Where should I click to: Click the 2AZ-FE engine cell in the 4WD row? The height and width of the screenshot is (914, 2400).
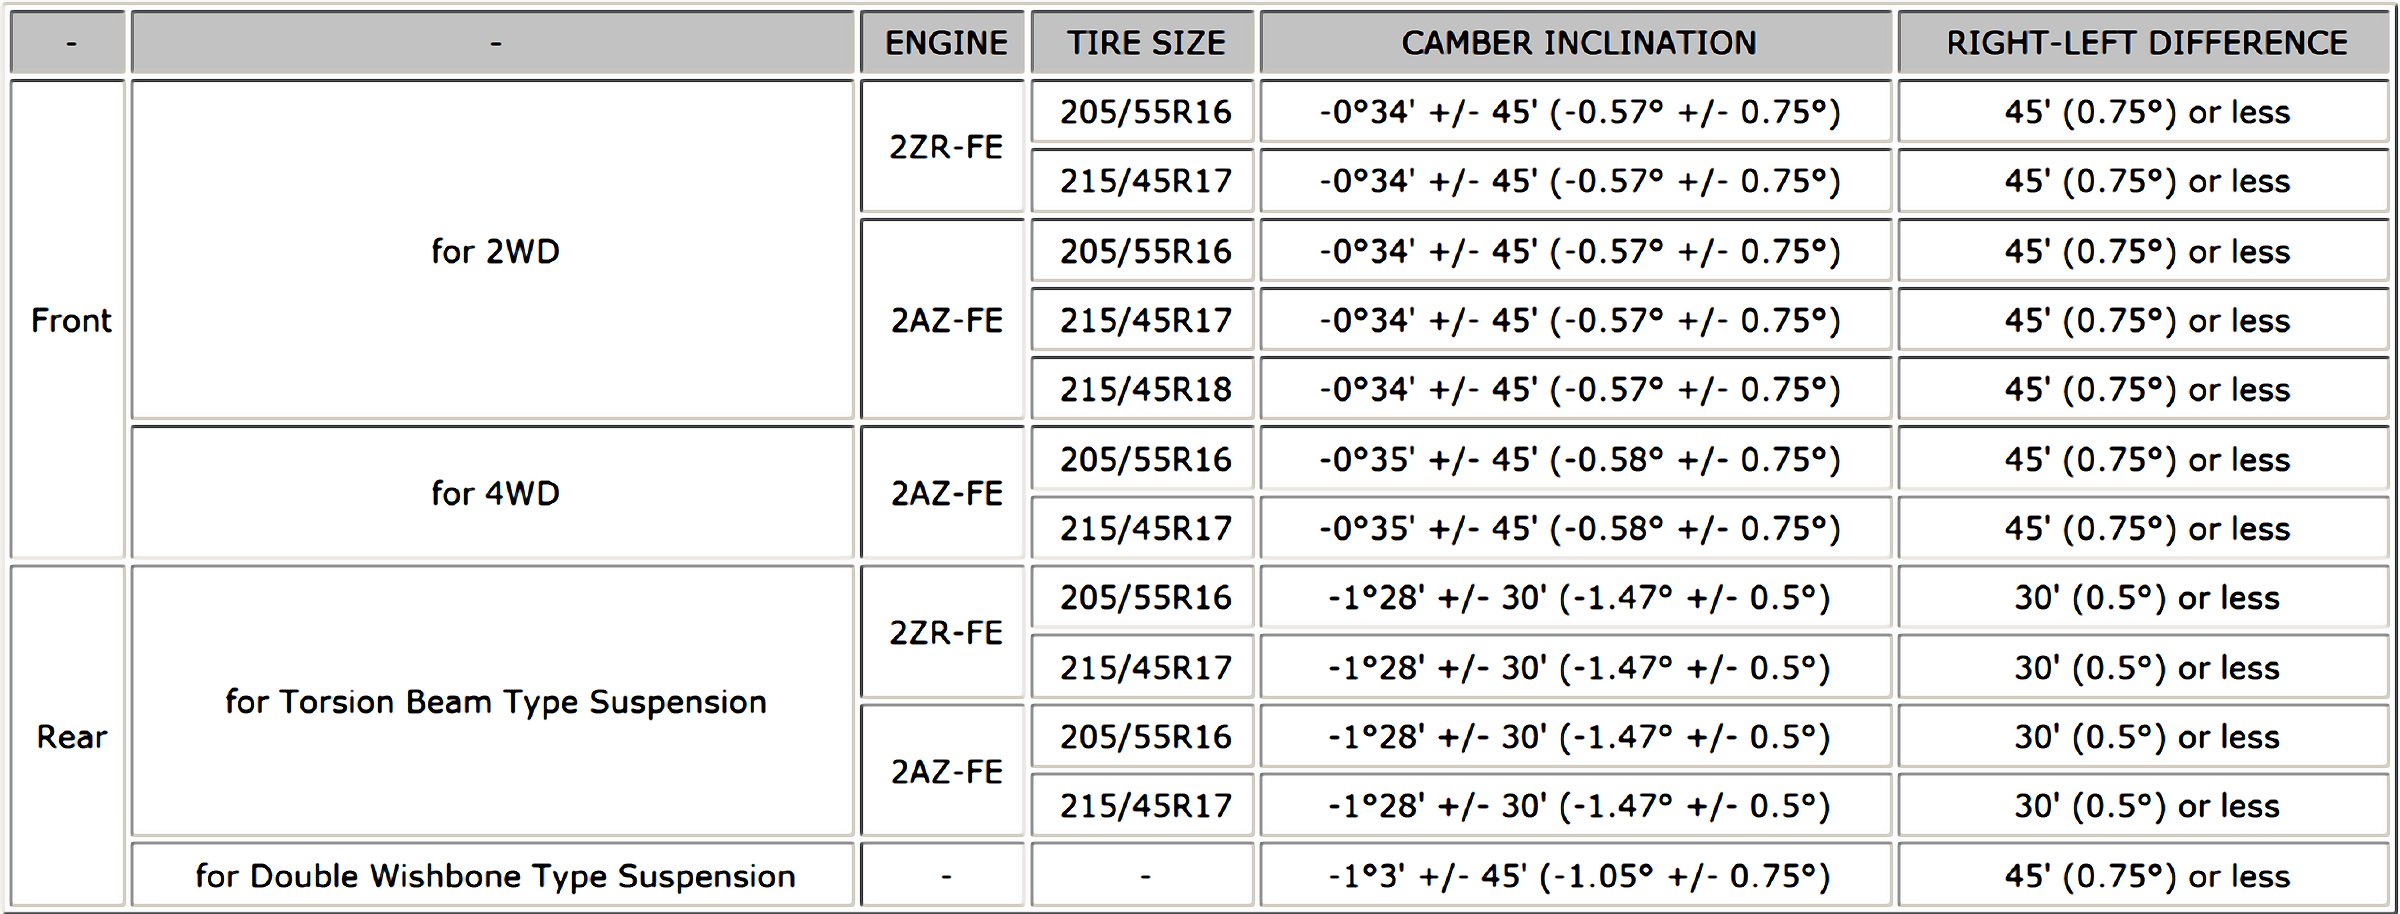coord(945,493)
